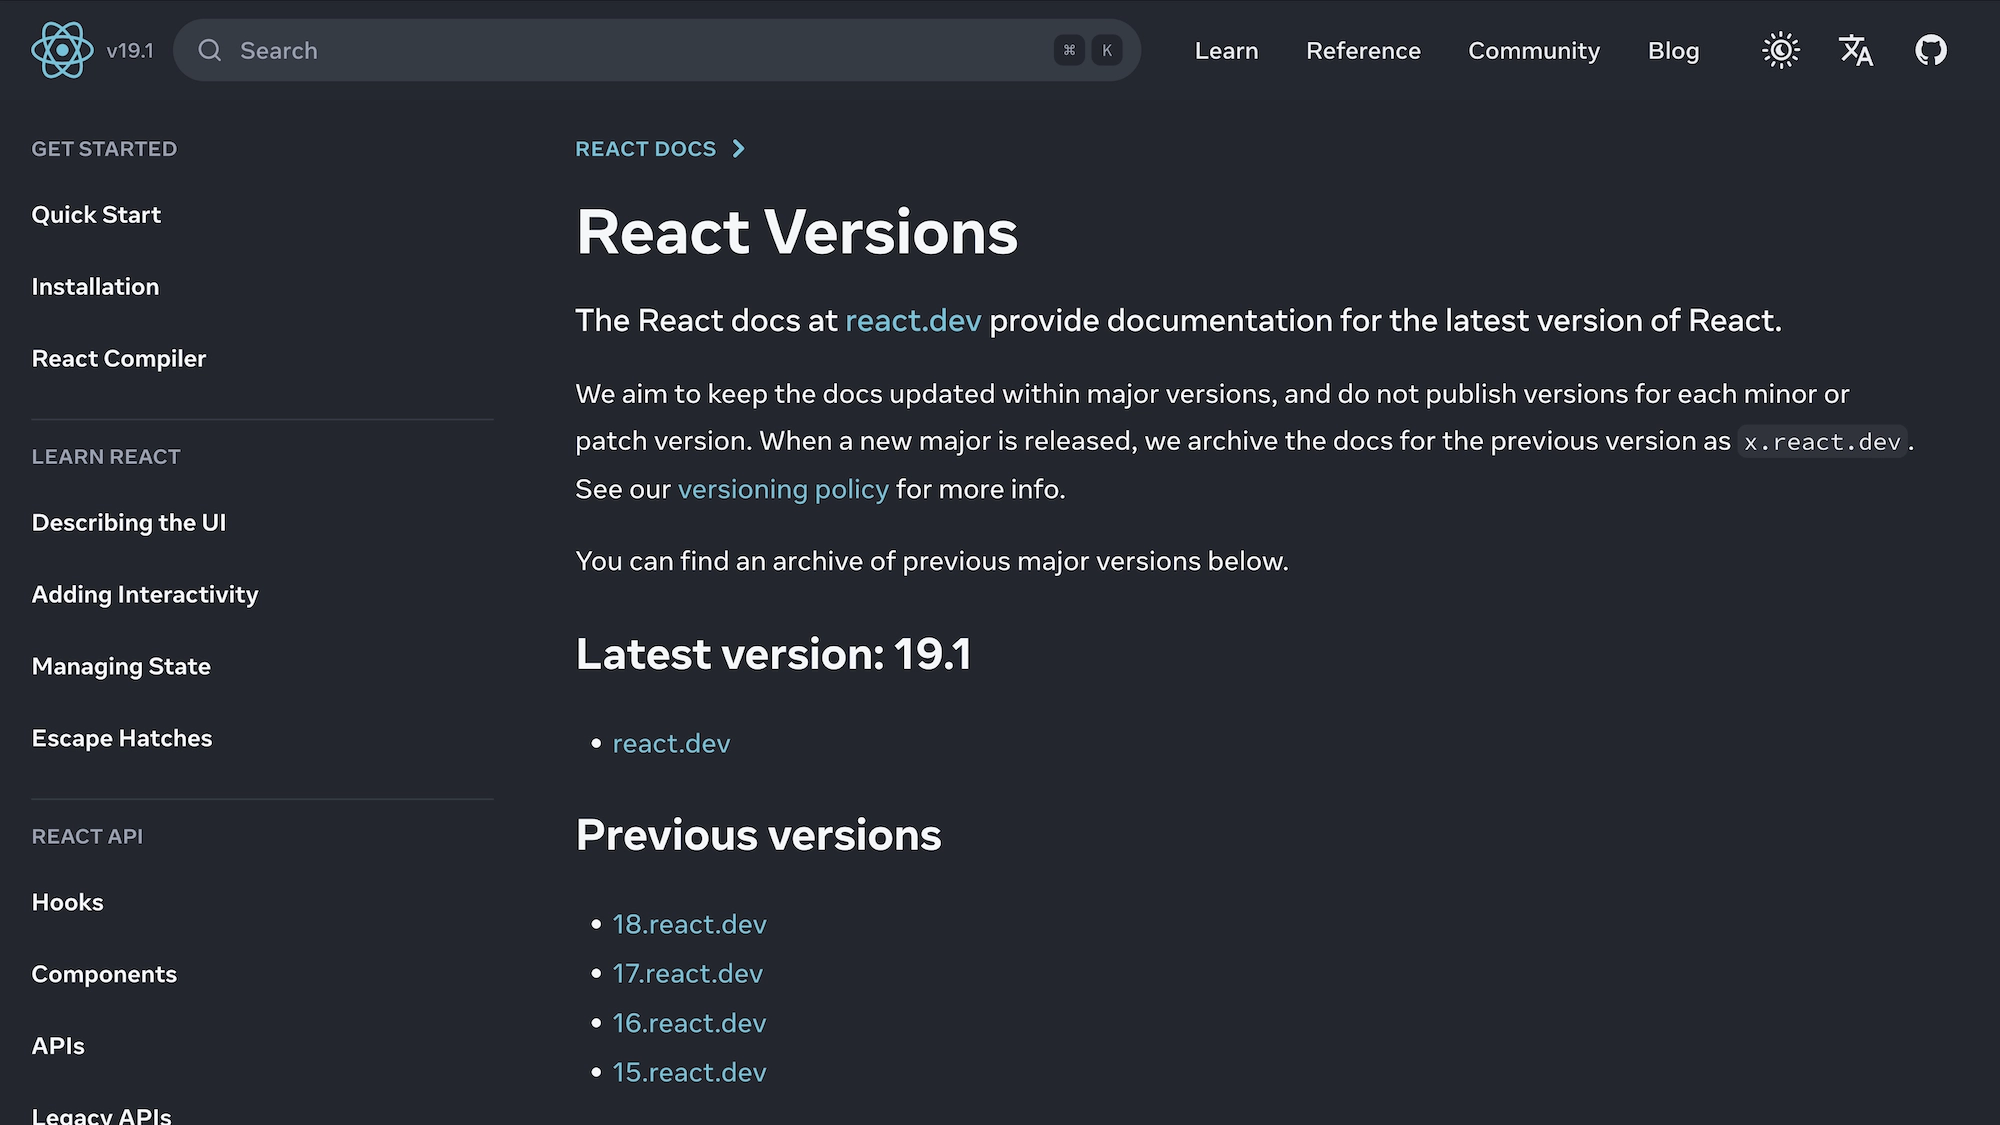Click the React Docs breadcrumb chevron

click(739, 149)
